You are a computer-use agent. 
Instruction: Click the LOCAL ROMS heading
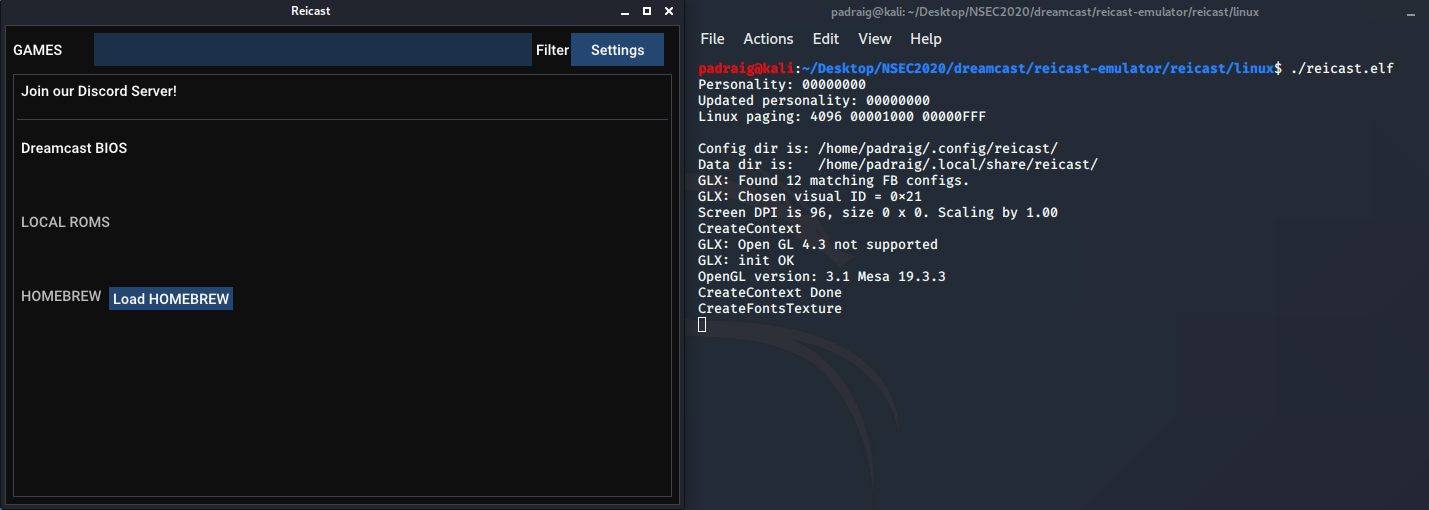[x=65, y=222]
